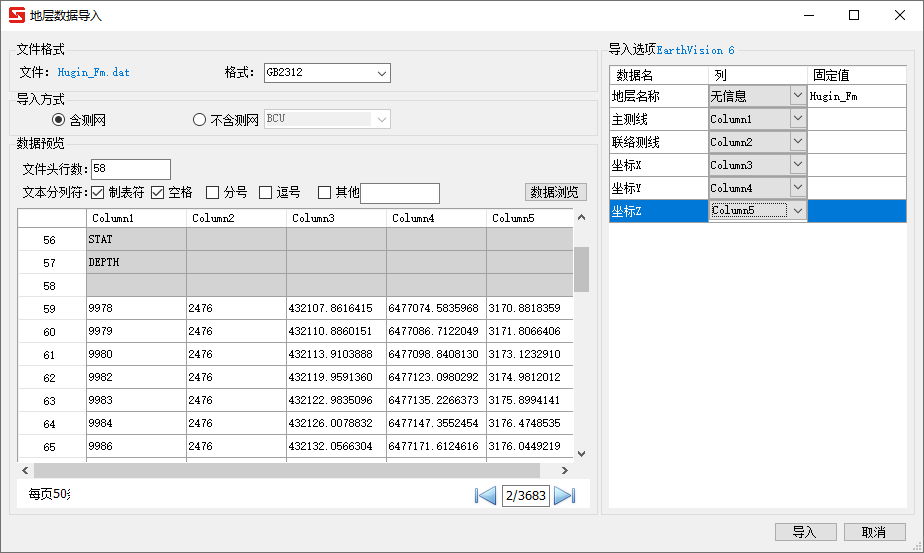
Task: Click the 数据浏览 button
Action: [555, 192]
